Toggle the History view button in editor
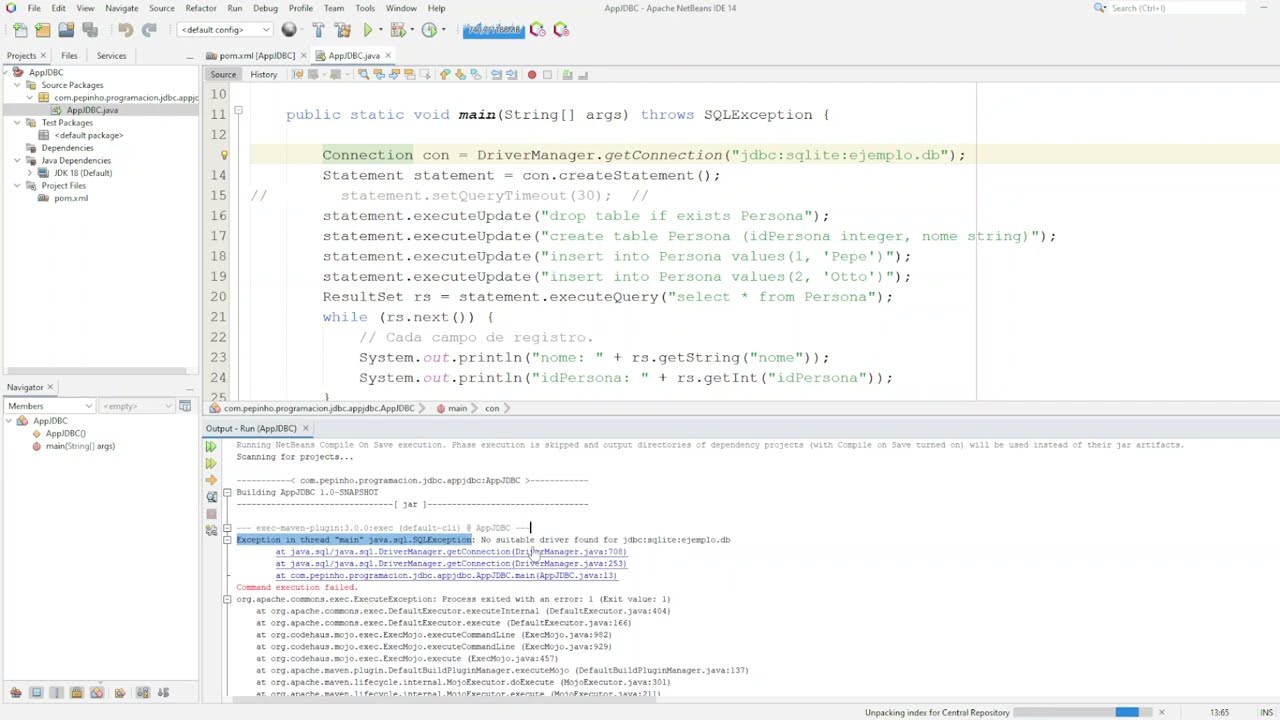Screen dimensions: 1280x720 (264, 75)
